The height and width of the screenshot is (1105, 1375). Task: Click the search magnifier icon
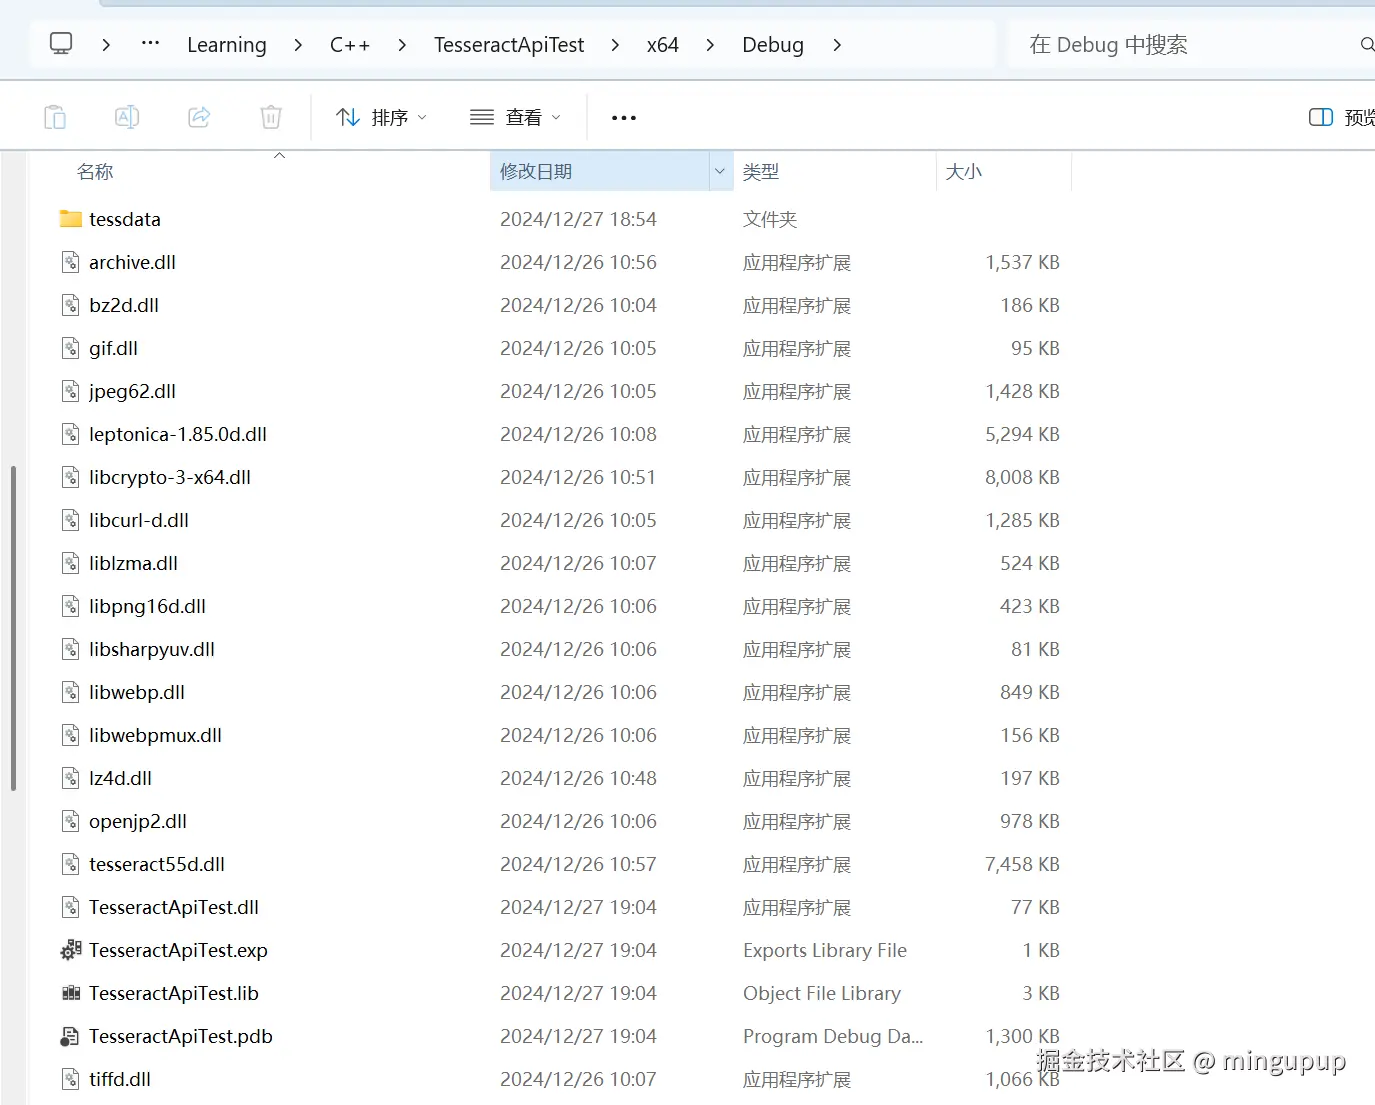click(x=1367, y=45)
